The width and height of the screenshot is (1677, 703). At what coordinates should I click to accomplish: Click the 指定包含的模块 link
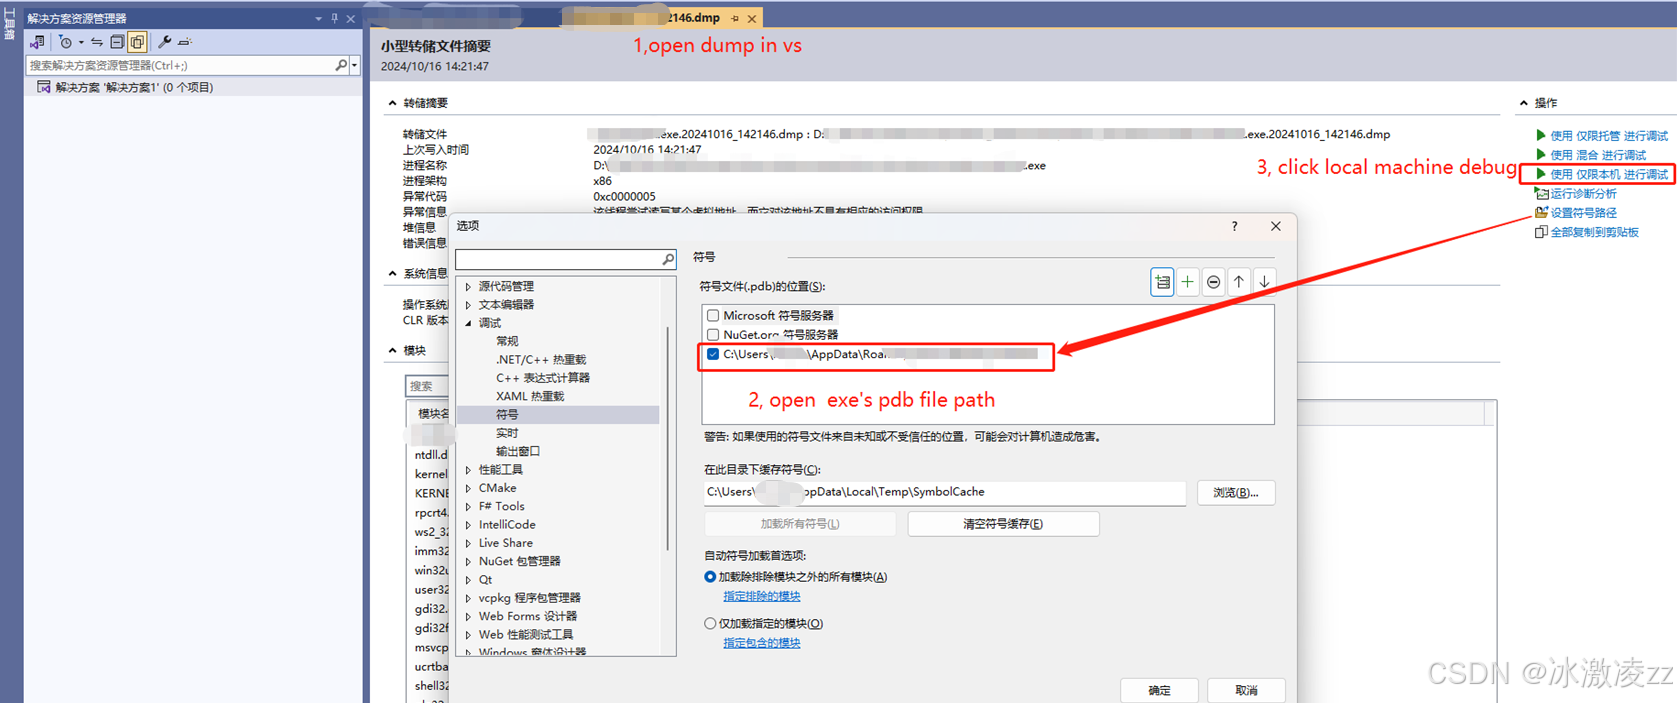pos(762,643)
